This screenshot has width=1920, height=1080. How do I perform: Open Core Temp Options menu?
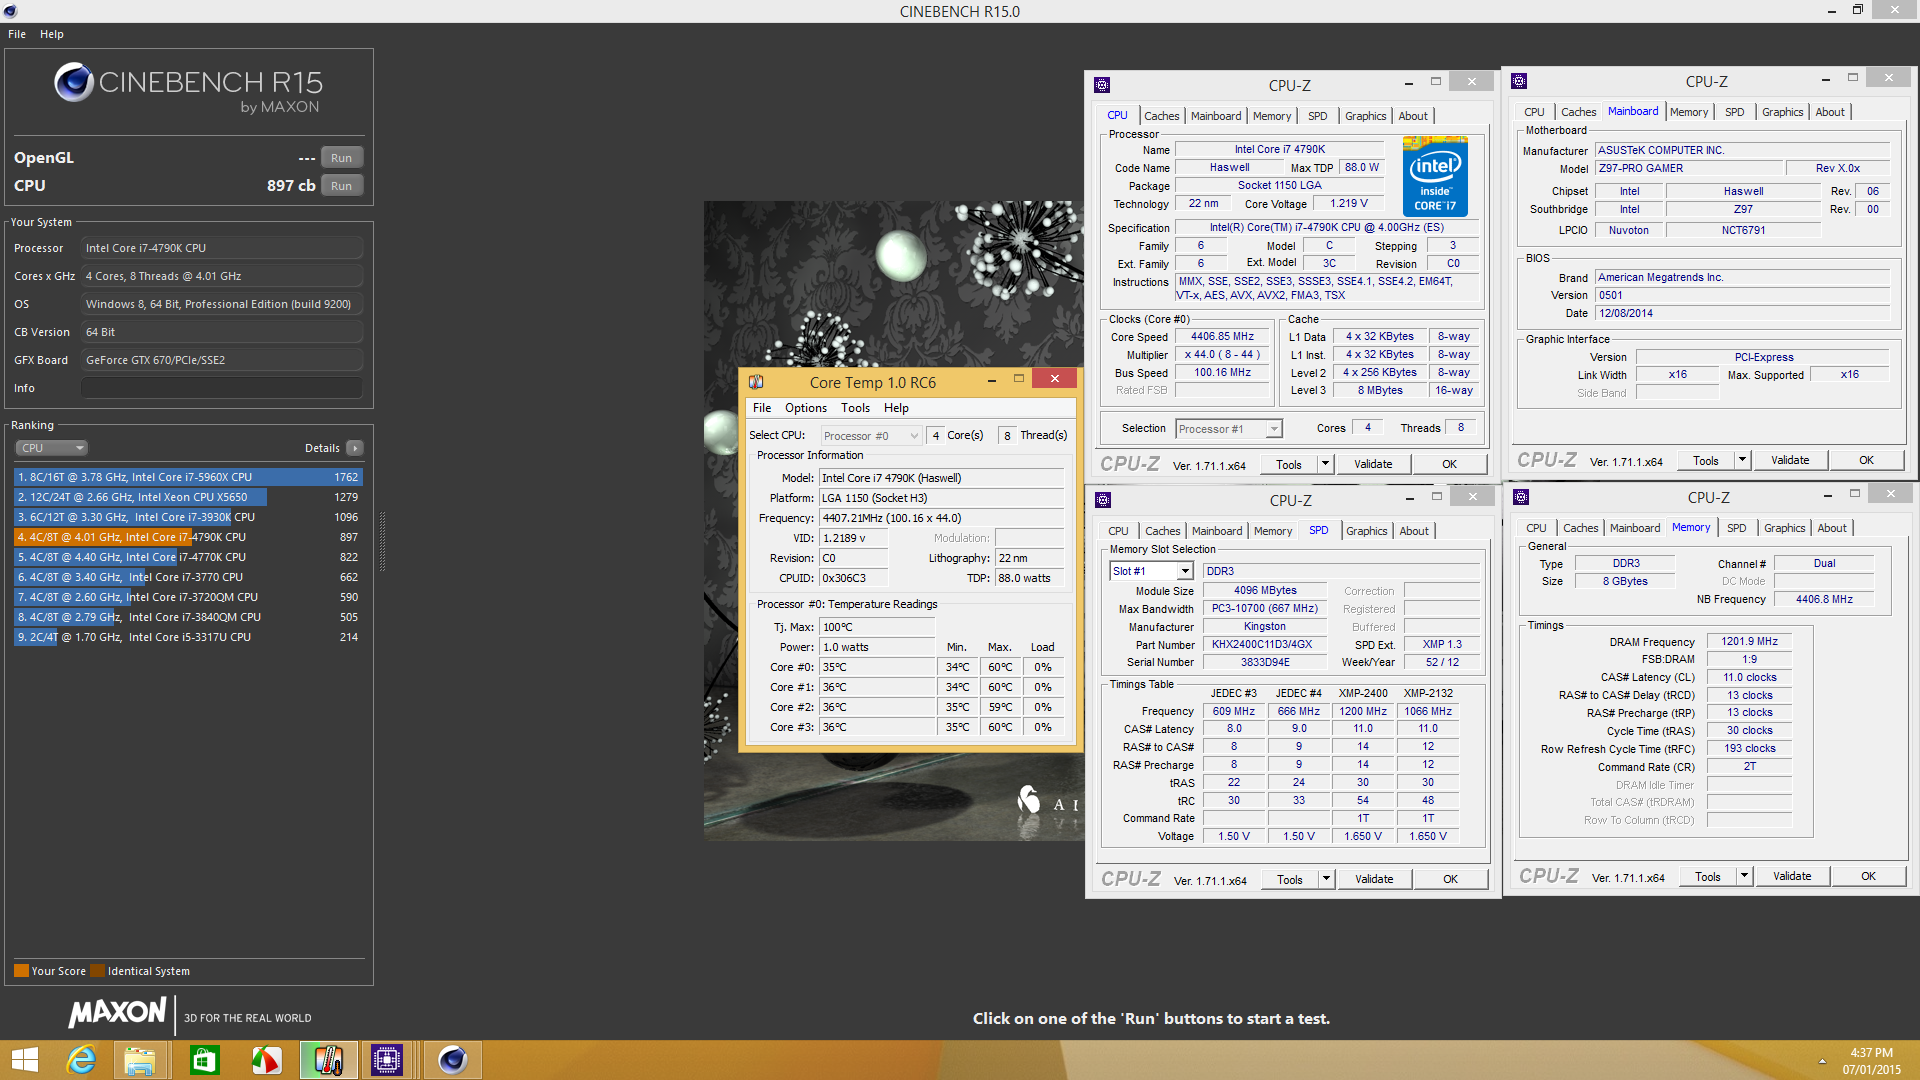click(x=806, y=408)
